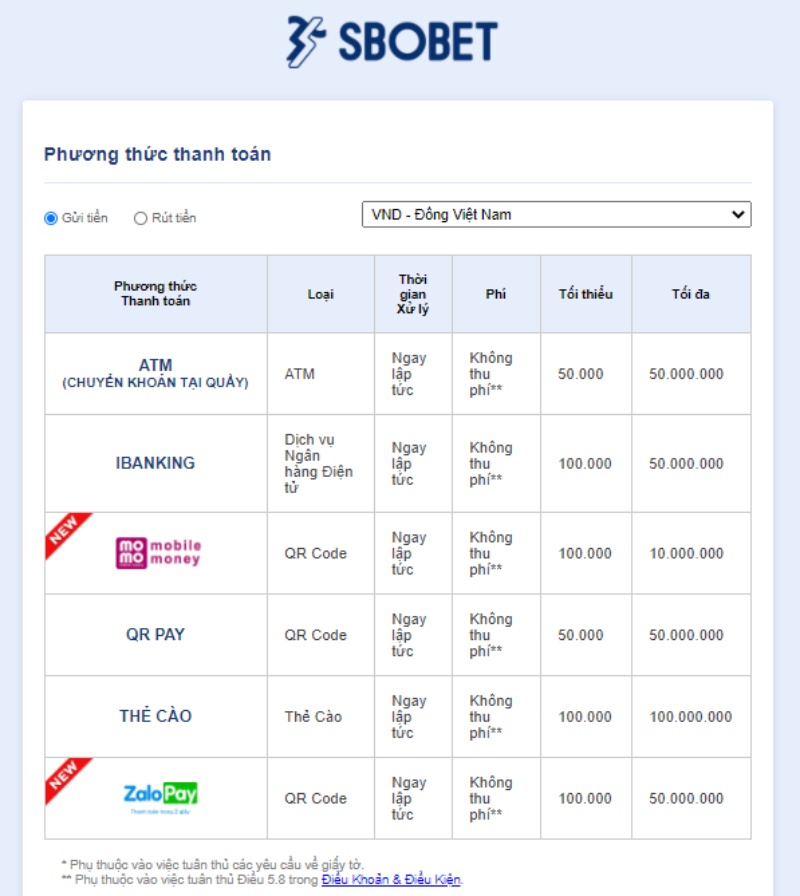800x896 pixels.
Task: Select the Gửi tiền radio button
Action: click(51, 218)
